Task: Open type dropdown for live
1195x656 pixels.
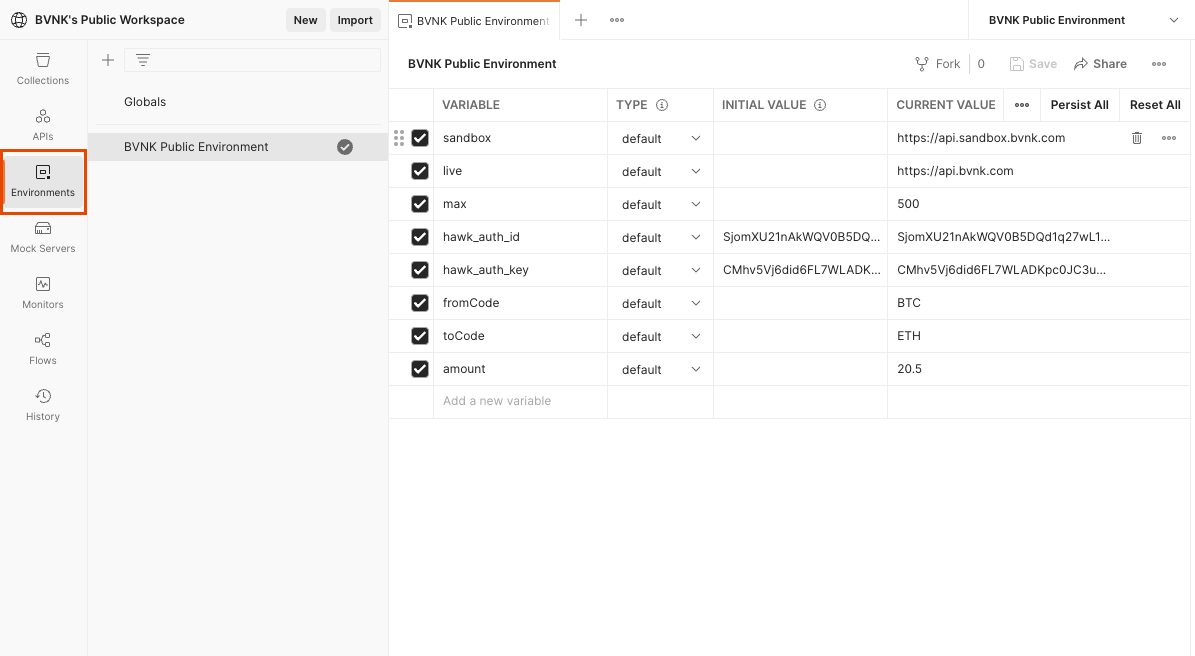Action: point(660,171)
